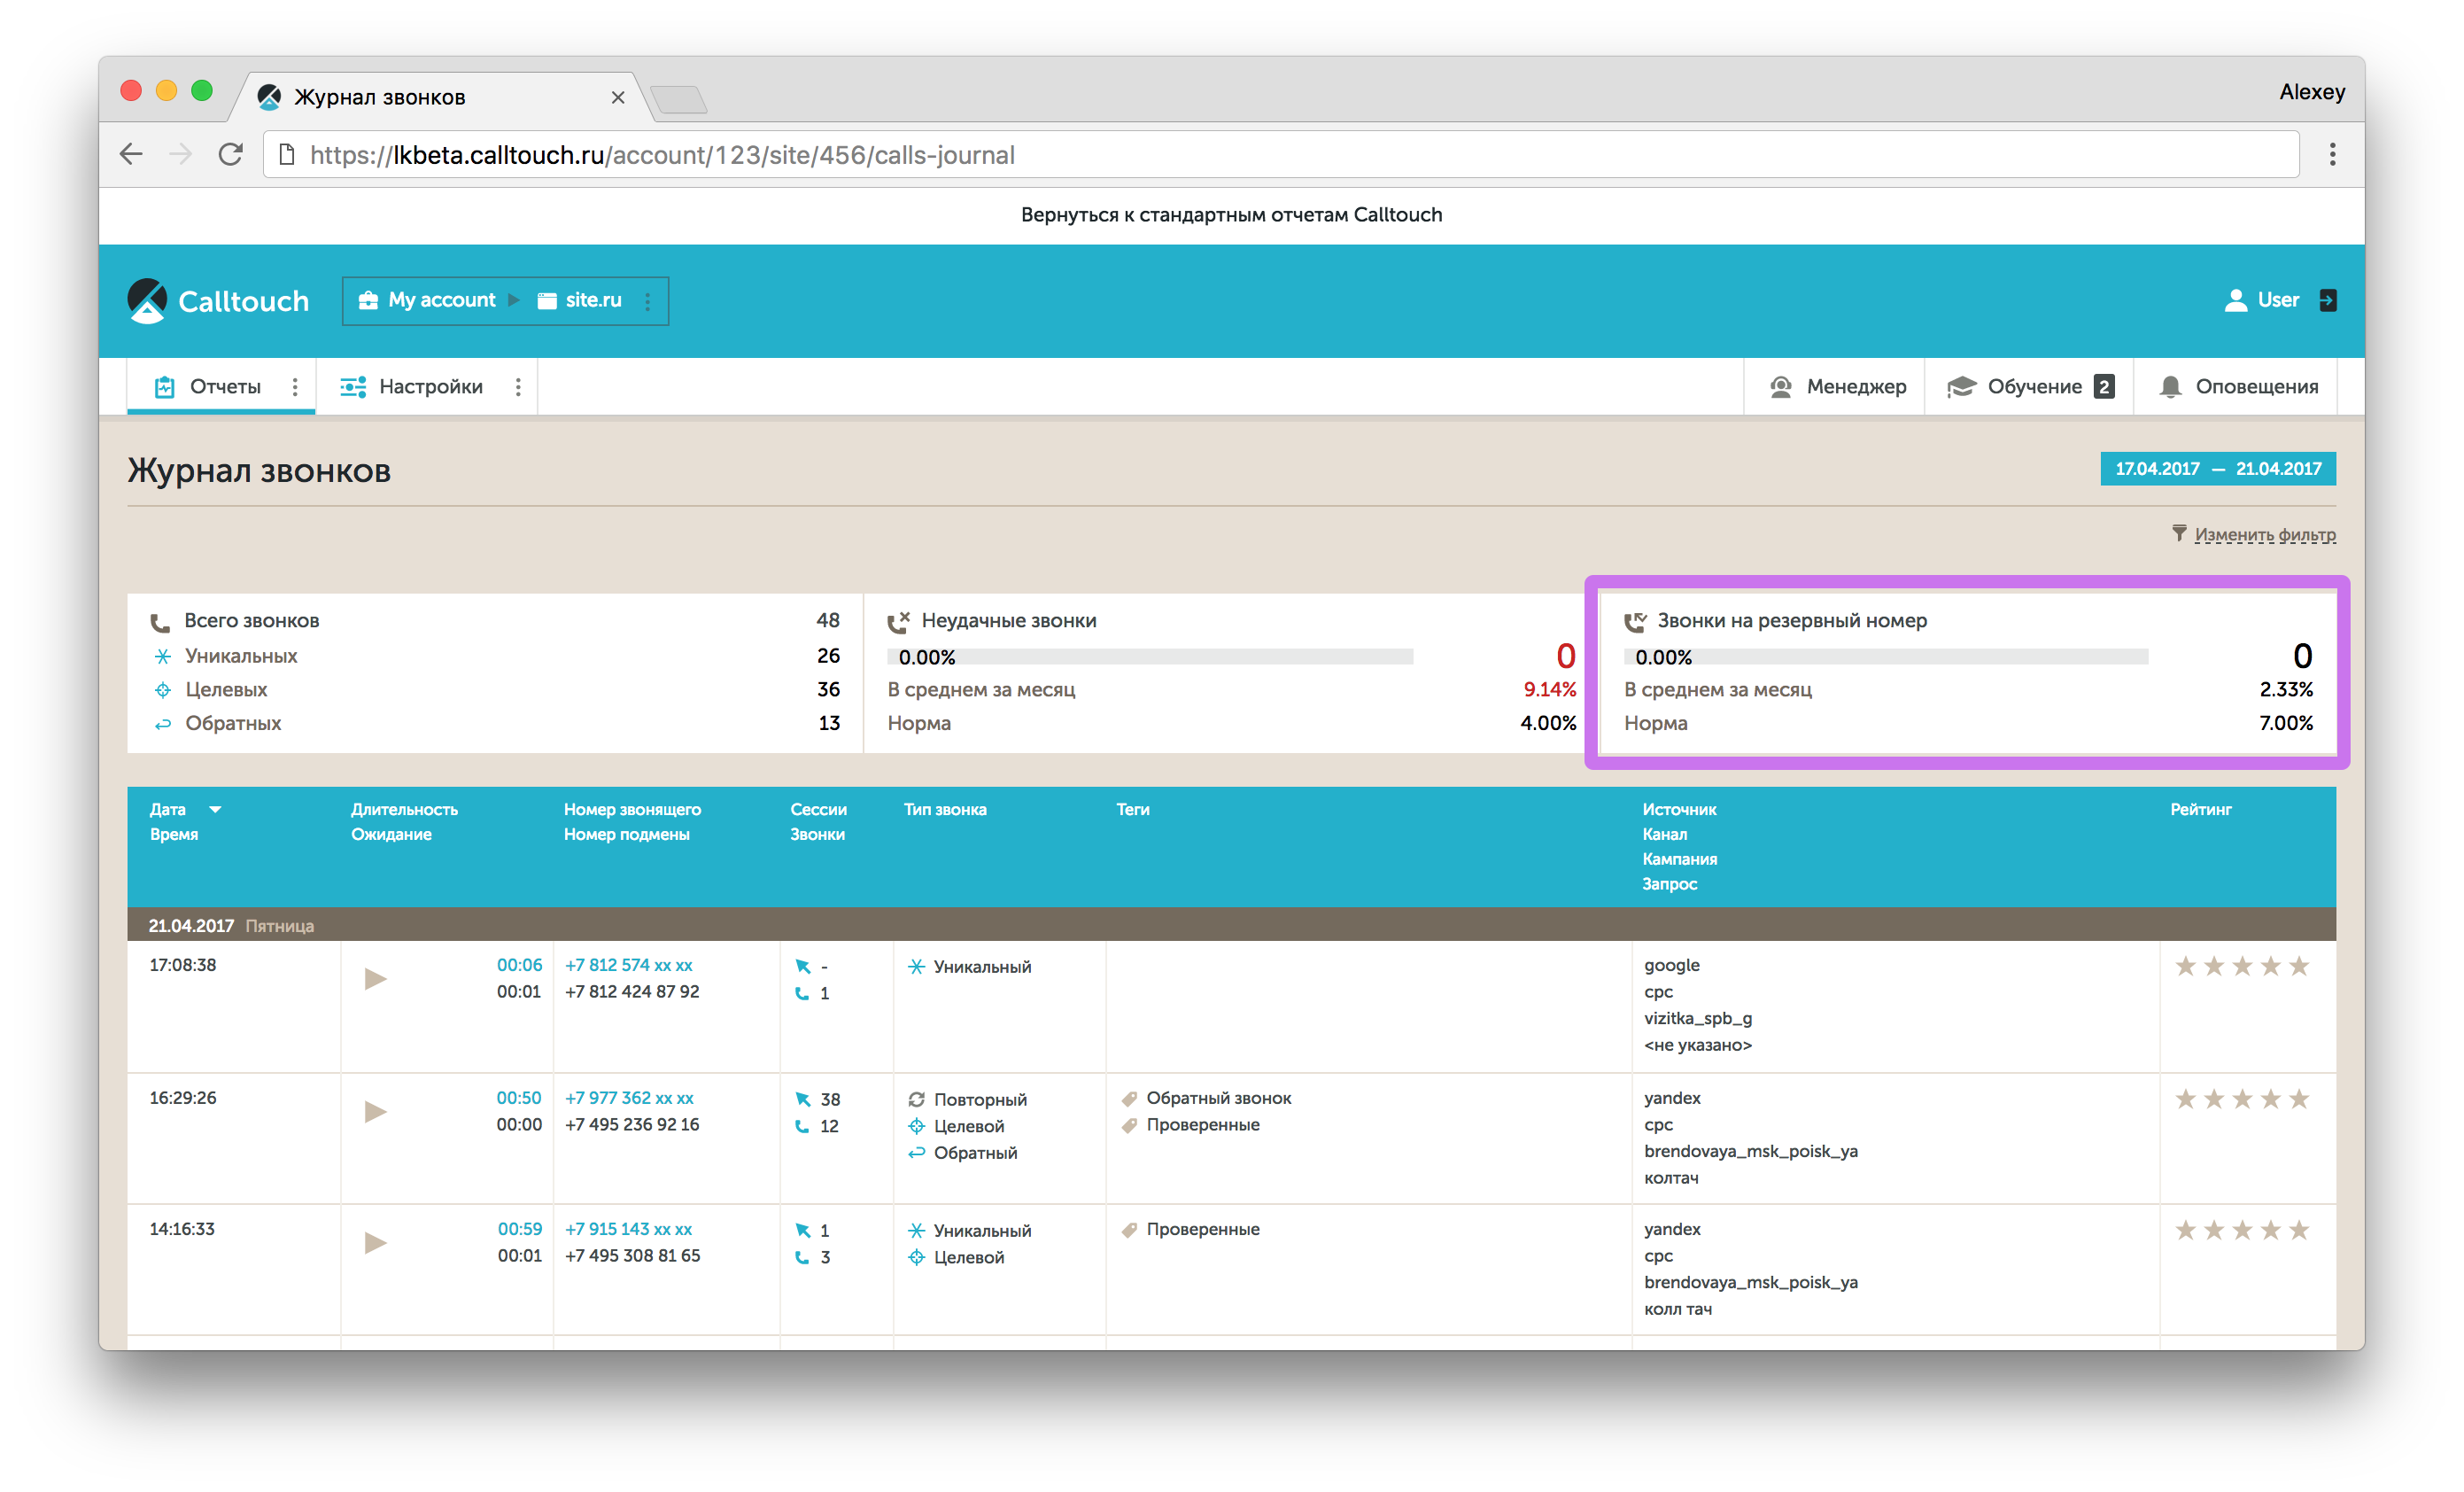Viewport: 2464px width, 1492px height.
Task: Click the Звонки на резервный номер icon
Action: (x=1634, y=621)
